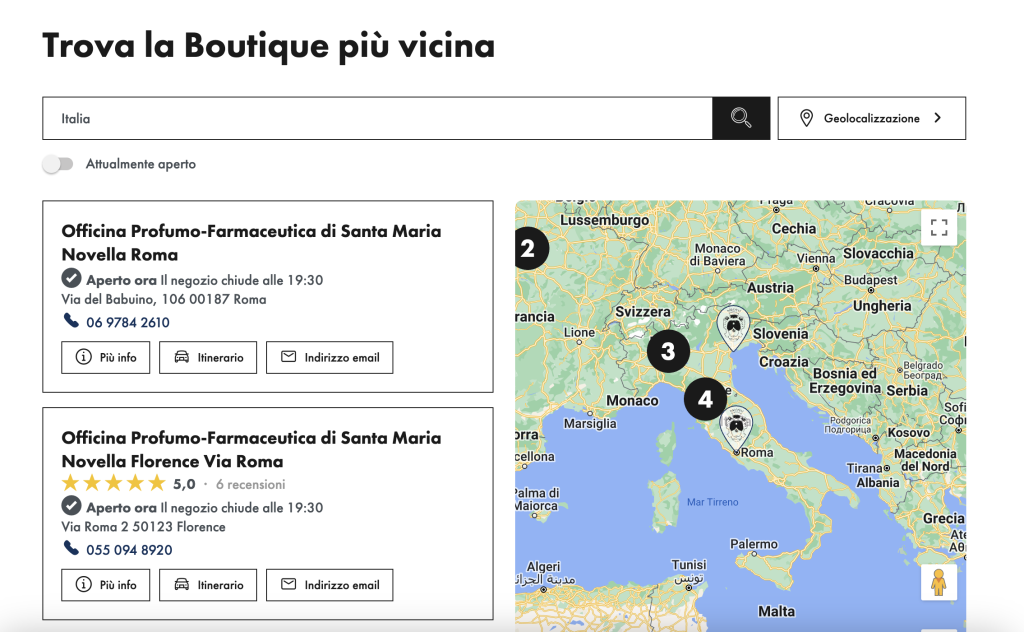This screenshot has width=1024, height=632.
Task: Click the five-star rating of Florence boutique
Action: point(114,484)
